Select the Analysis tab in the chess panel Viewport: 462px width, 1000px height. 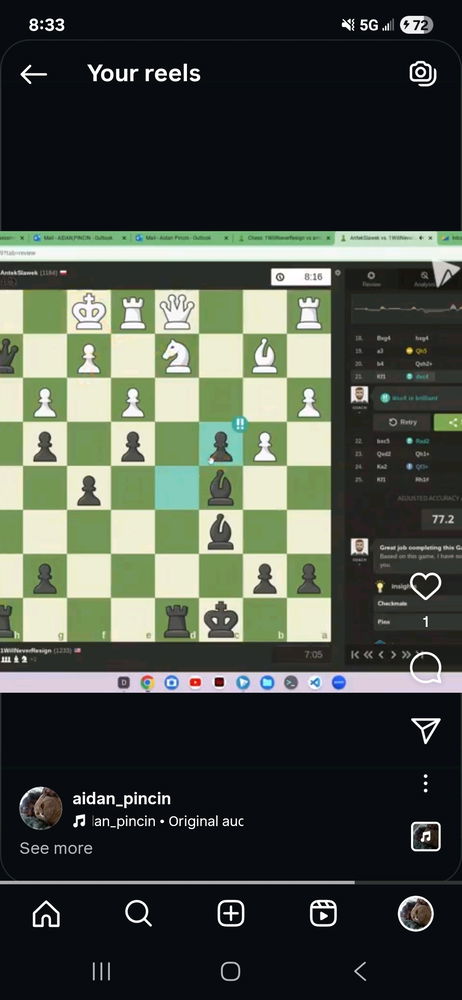[x=425, y=279]
